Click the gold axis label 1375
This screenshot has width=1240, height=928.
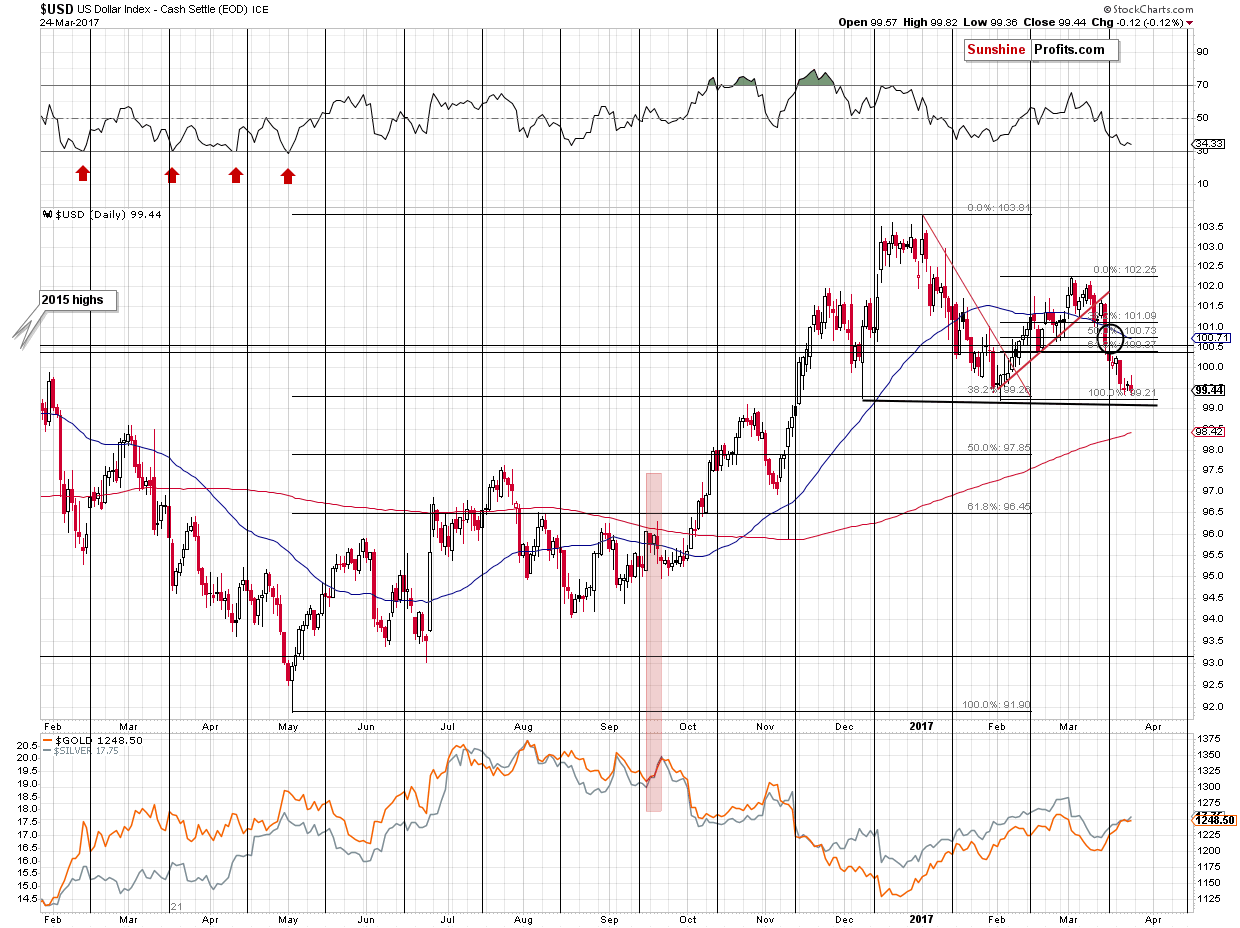1209,738
